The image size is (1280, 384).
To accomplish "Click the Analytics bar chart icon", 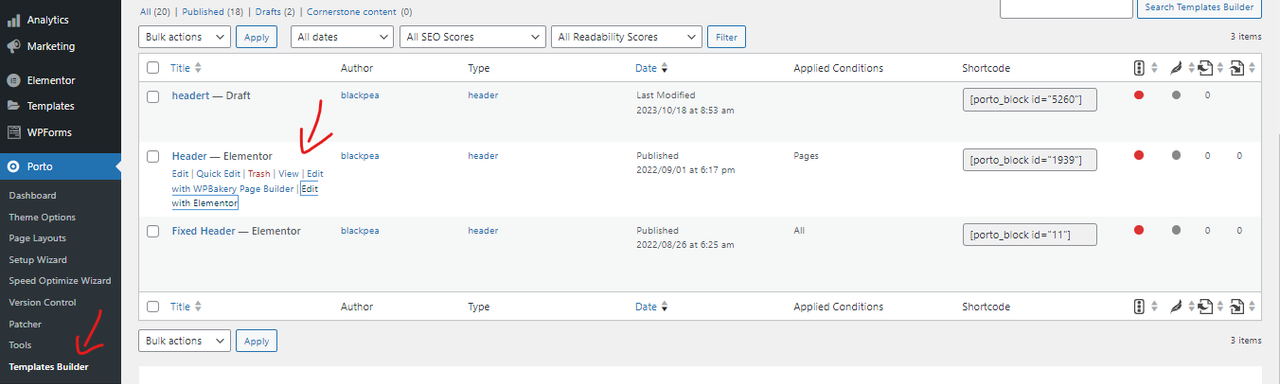I will click(x=14, y=20).
